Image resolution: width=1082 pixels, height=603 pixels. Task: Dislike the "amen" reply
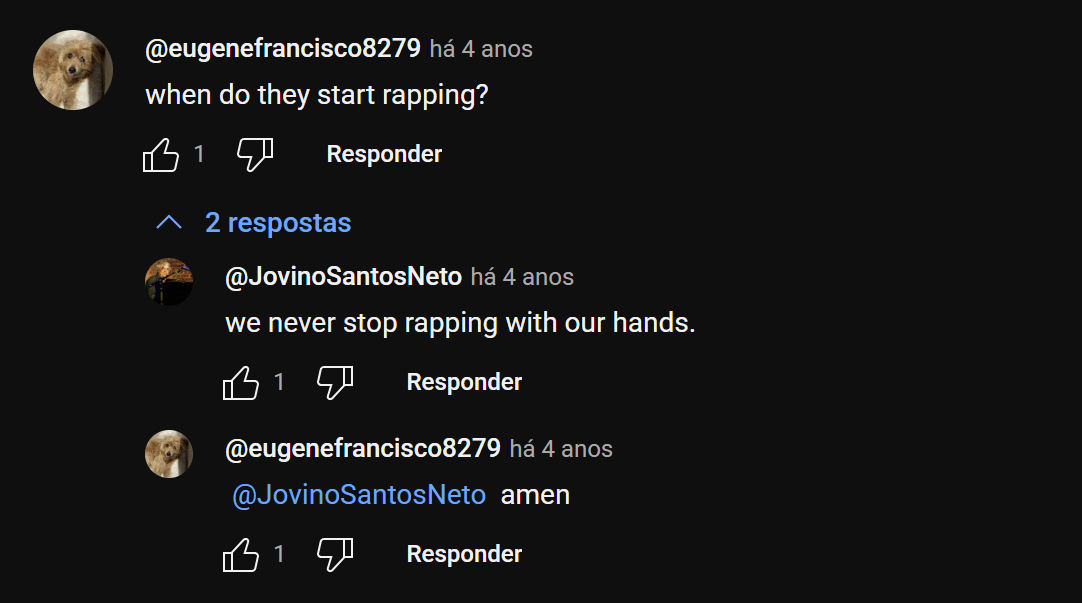coord(334,554)
